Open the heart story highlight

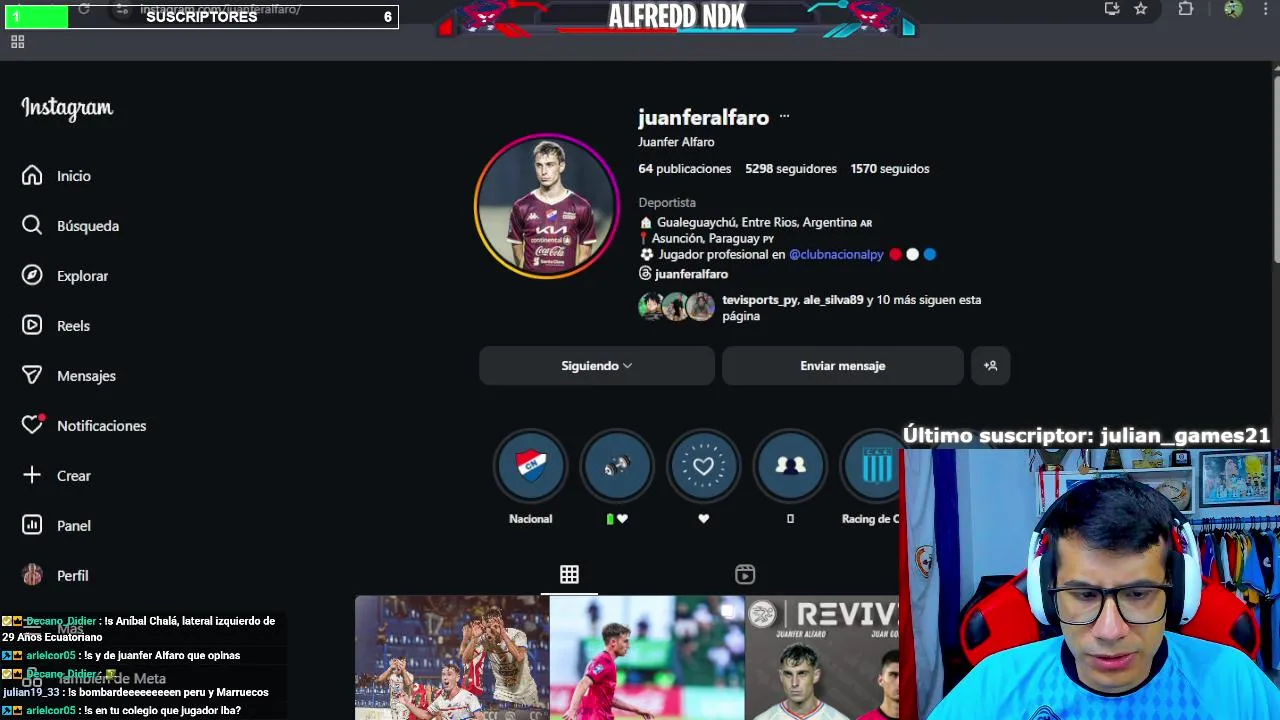click(x=703, y=465)
